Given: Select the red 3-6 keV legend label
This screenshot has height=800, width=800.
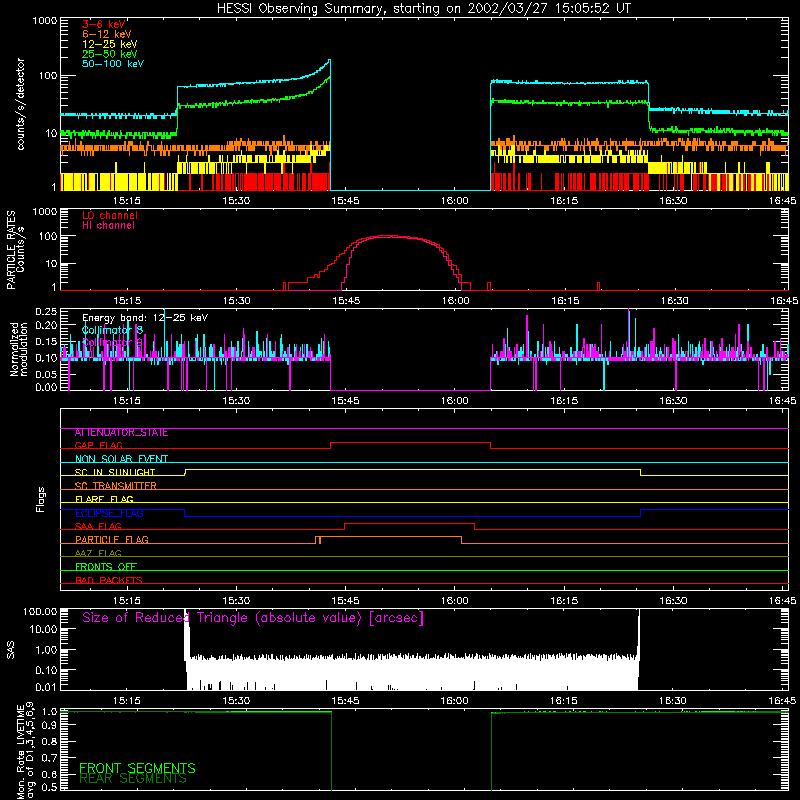Looking at the screenshot, I should [x=104, y=24].
